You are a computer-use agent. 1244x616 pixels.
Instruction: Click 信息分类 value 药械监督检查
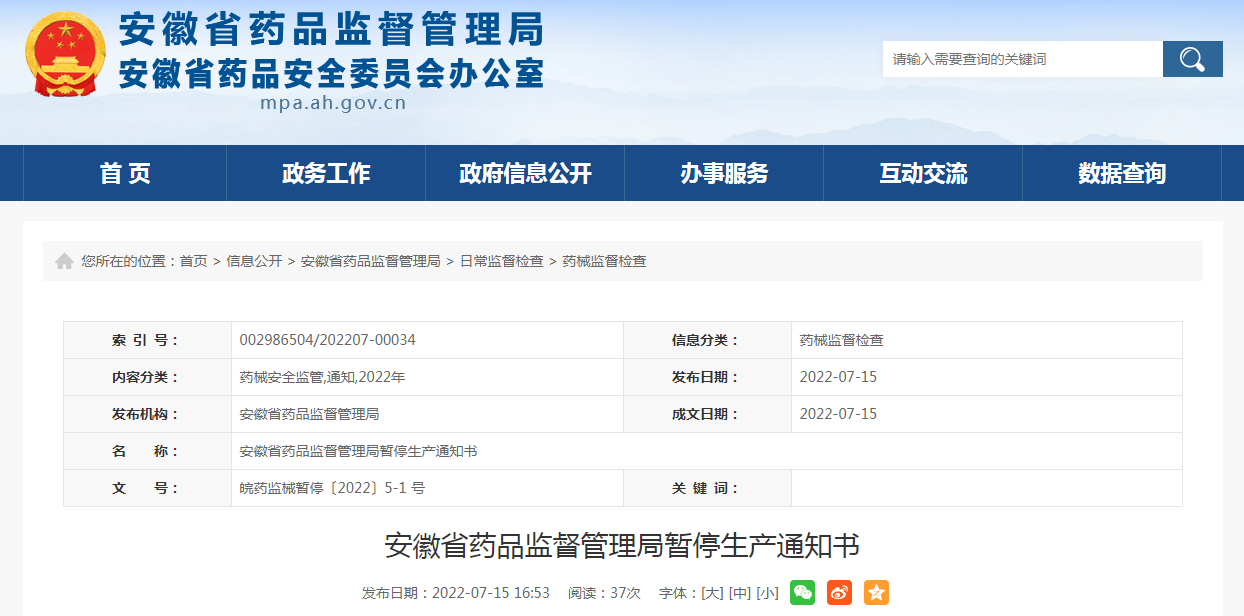pos(842,340)
